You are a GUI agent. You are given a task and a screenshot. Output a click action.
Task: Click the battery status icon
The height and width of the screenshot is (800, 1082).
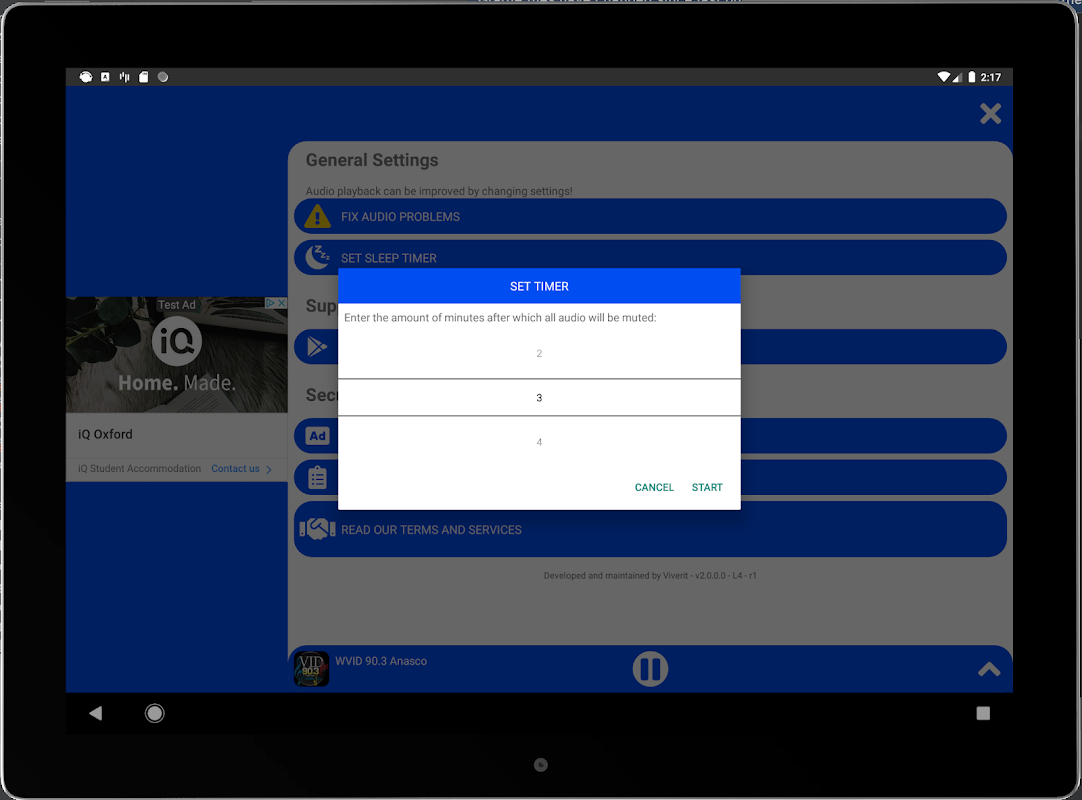(972, 77)
